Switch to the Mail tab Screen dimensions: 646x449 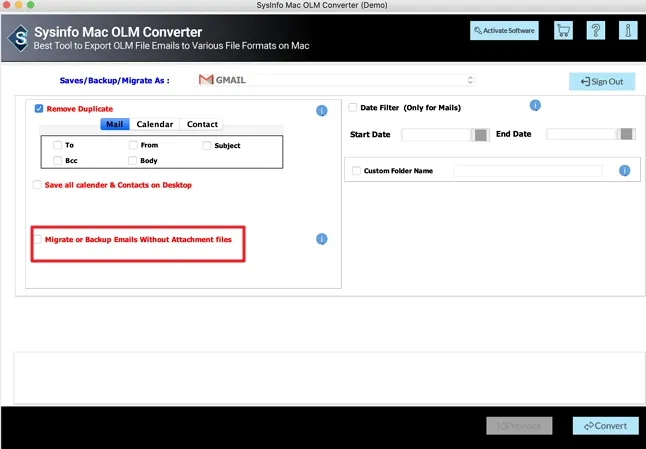pyautogui.click(x=115, y=124)
